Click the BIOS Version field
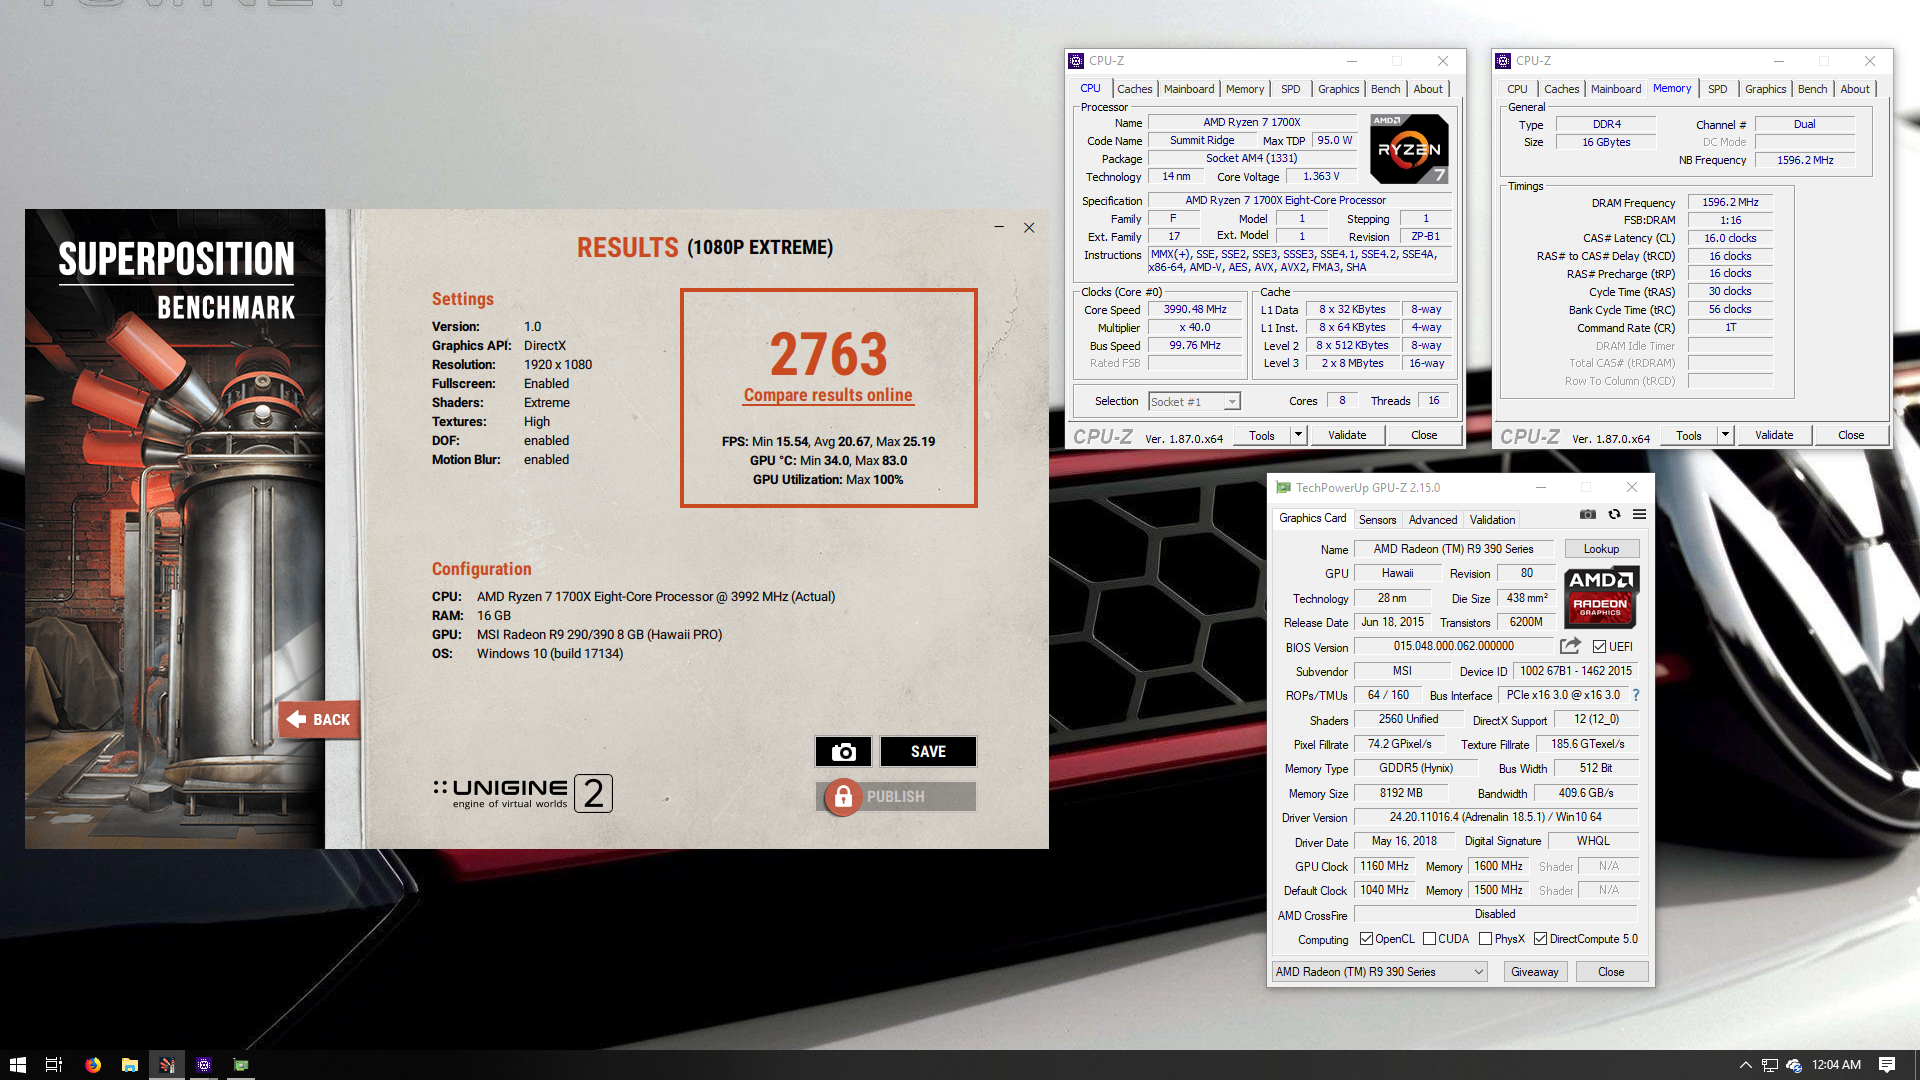 pos(1453,646)
